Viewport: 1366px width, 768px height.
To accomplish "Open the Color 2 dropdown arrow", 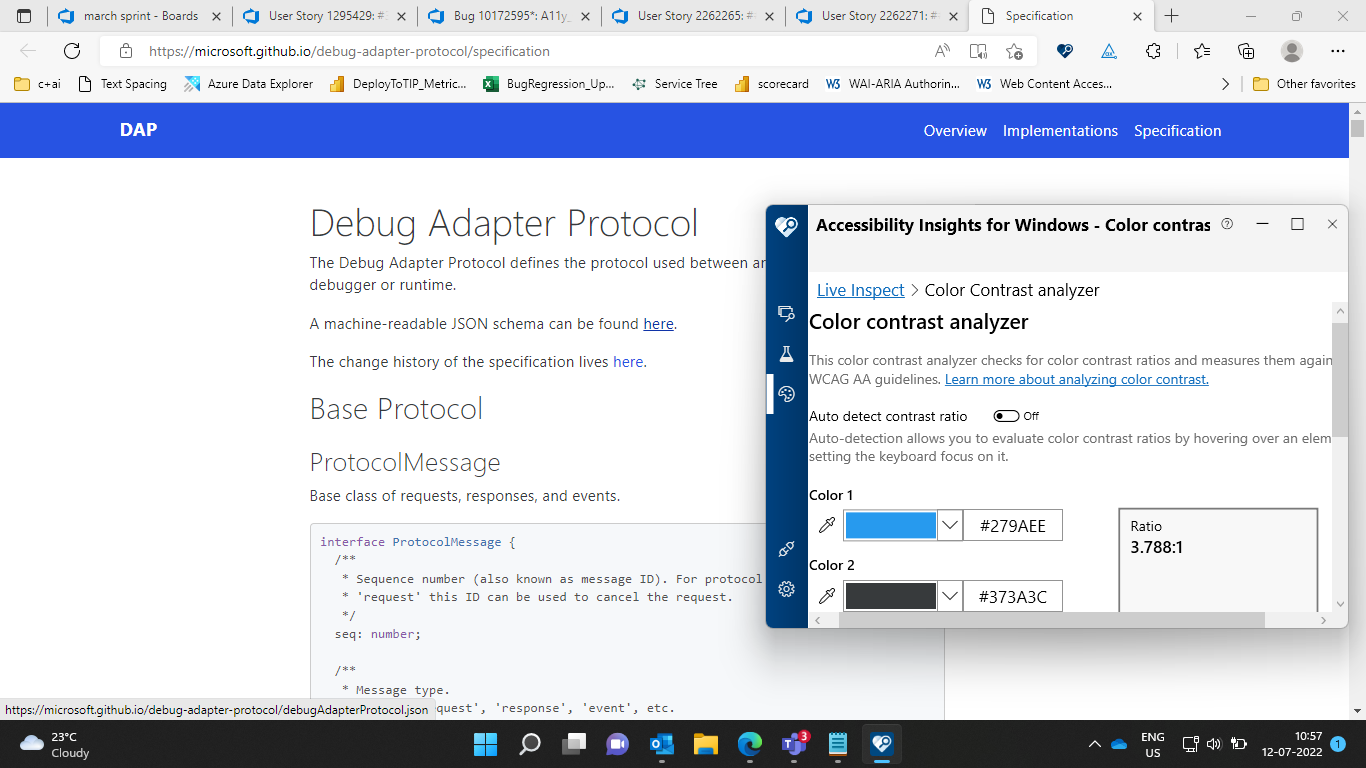I will (948, 595).
